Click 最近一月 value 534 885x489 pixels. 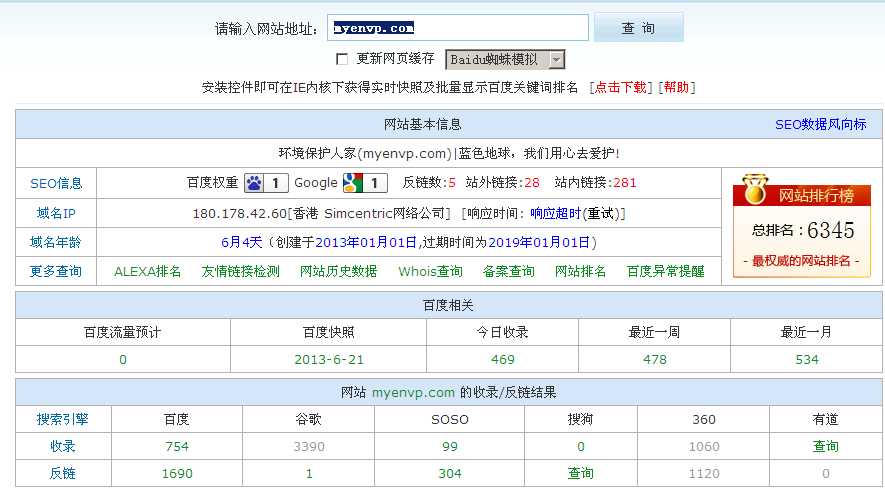pyautogui.click(x=807, y=360)
